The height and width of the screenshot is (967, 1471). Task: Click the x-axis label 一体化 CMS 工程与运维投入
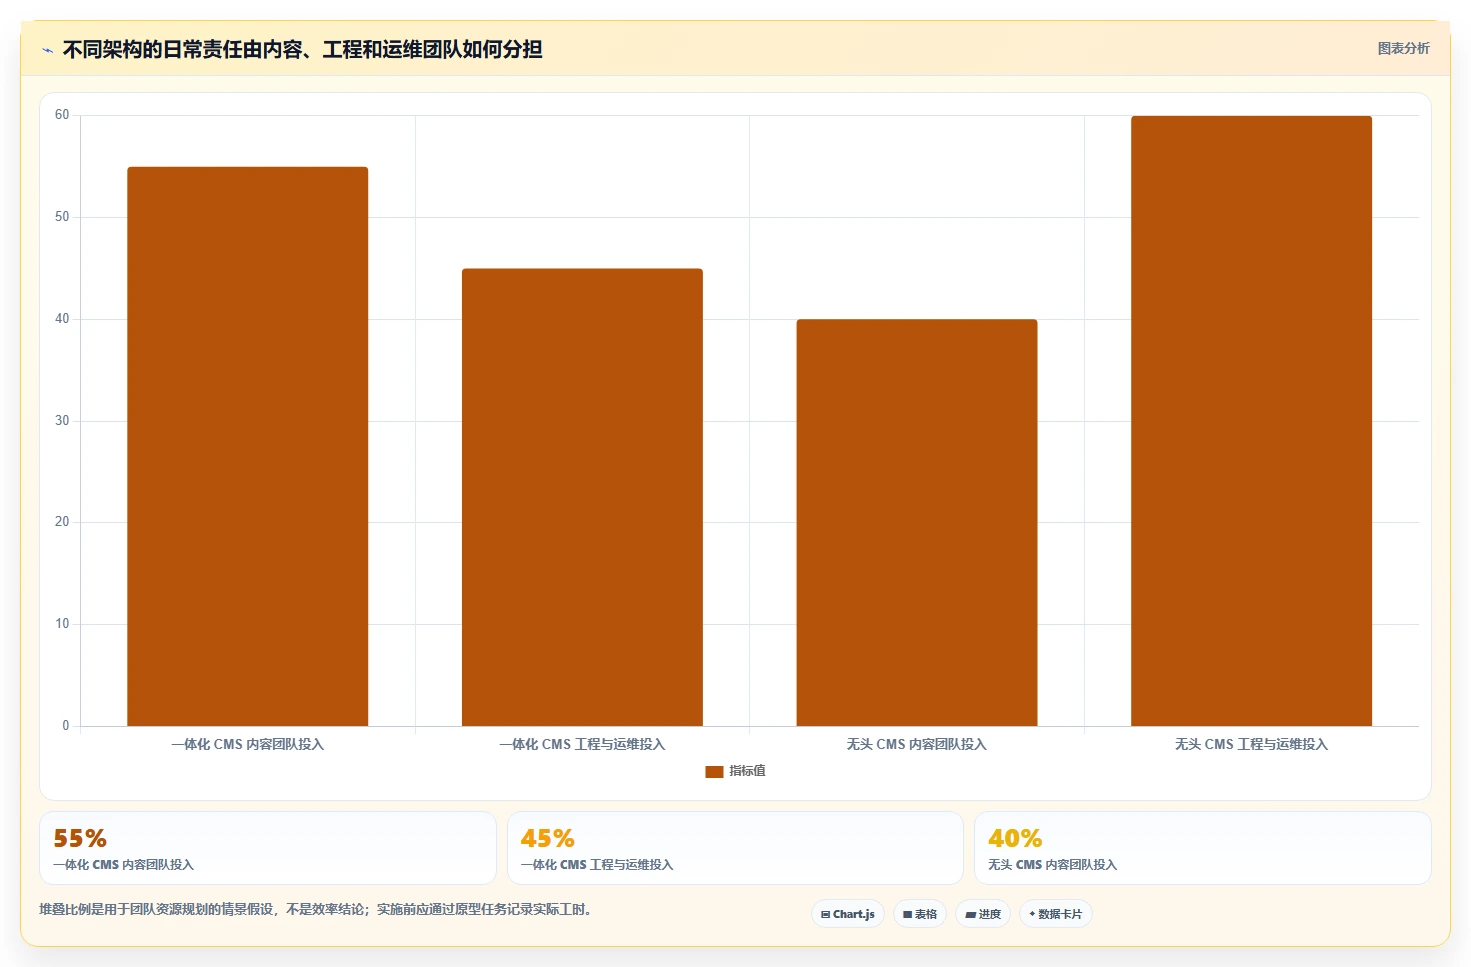tap(582, 744)
